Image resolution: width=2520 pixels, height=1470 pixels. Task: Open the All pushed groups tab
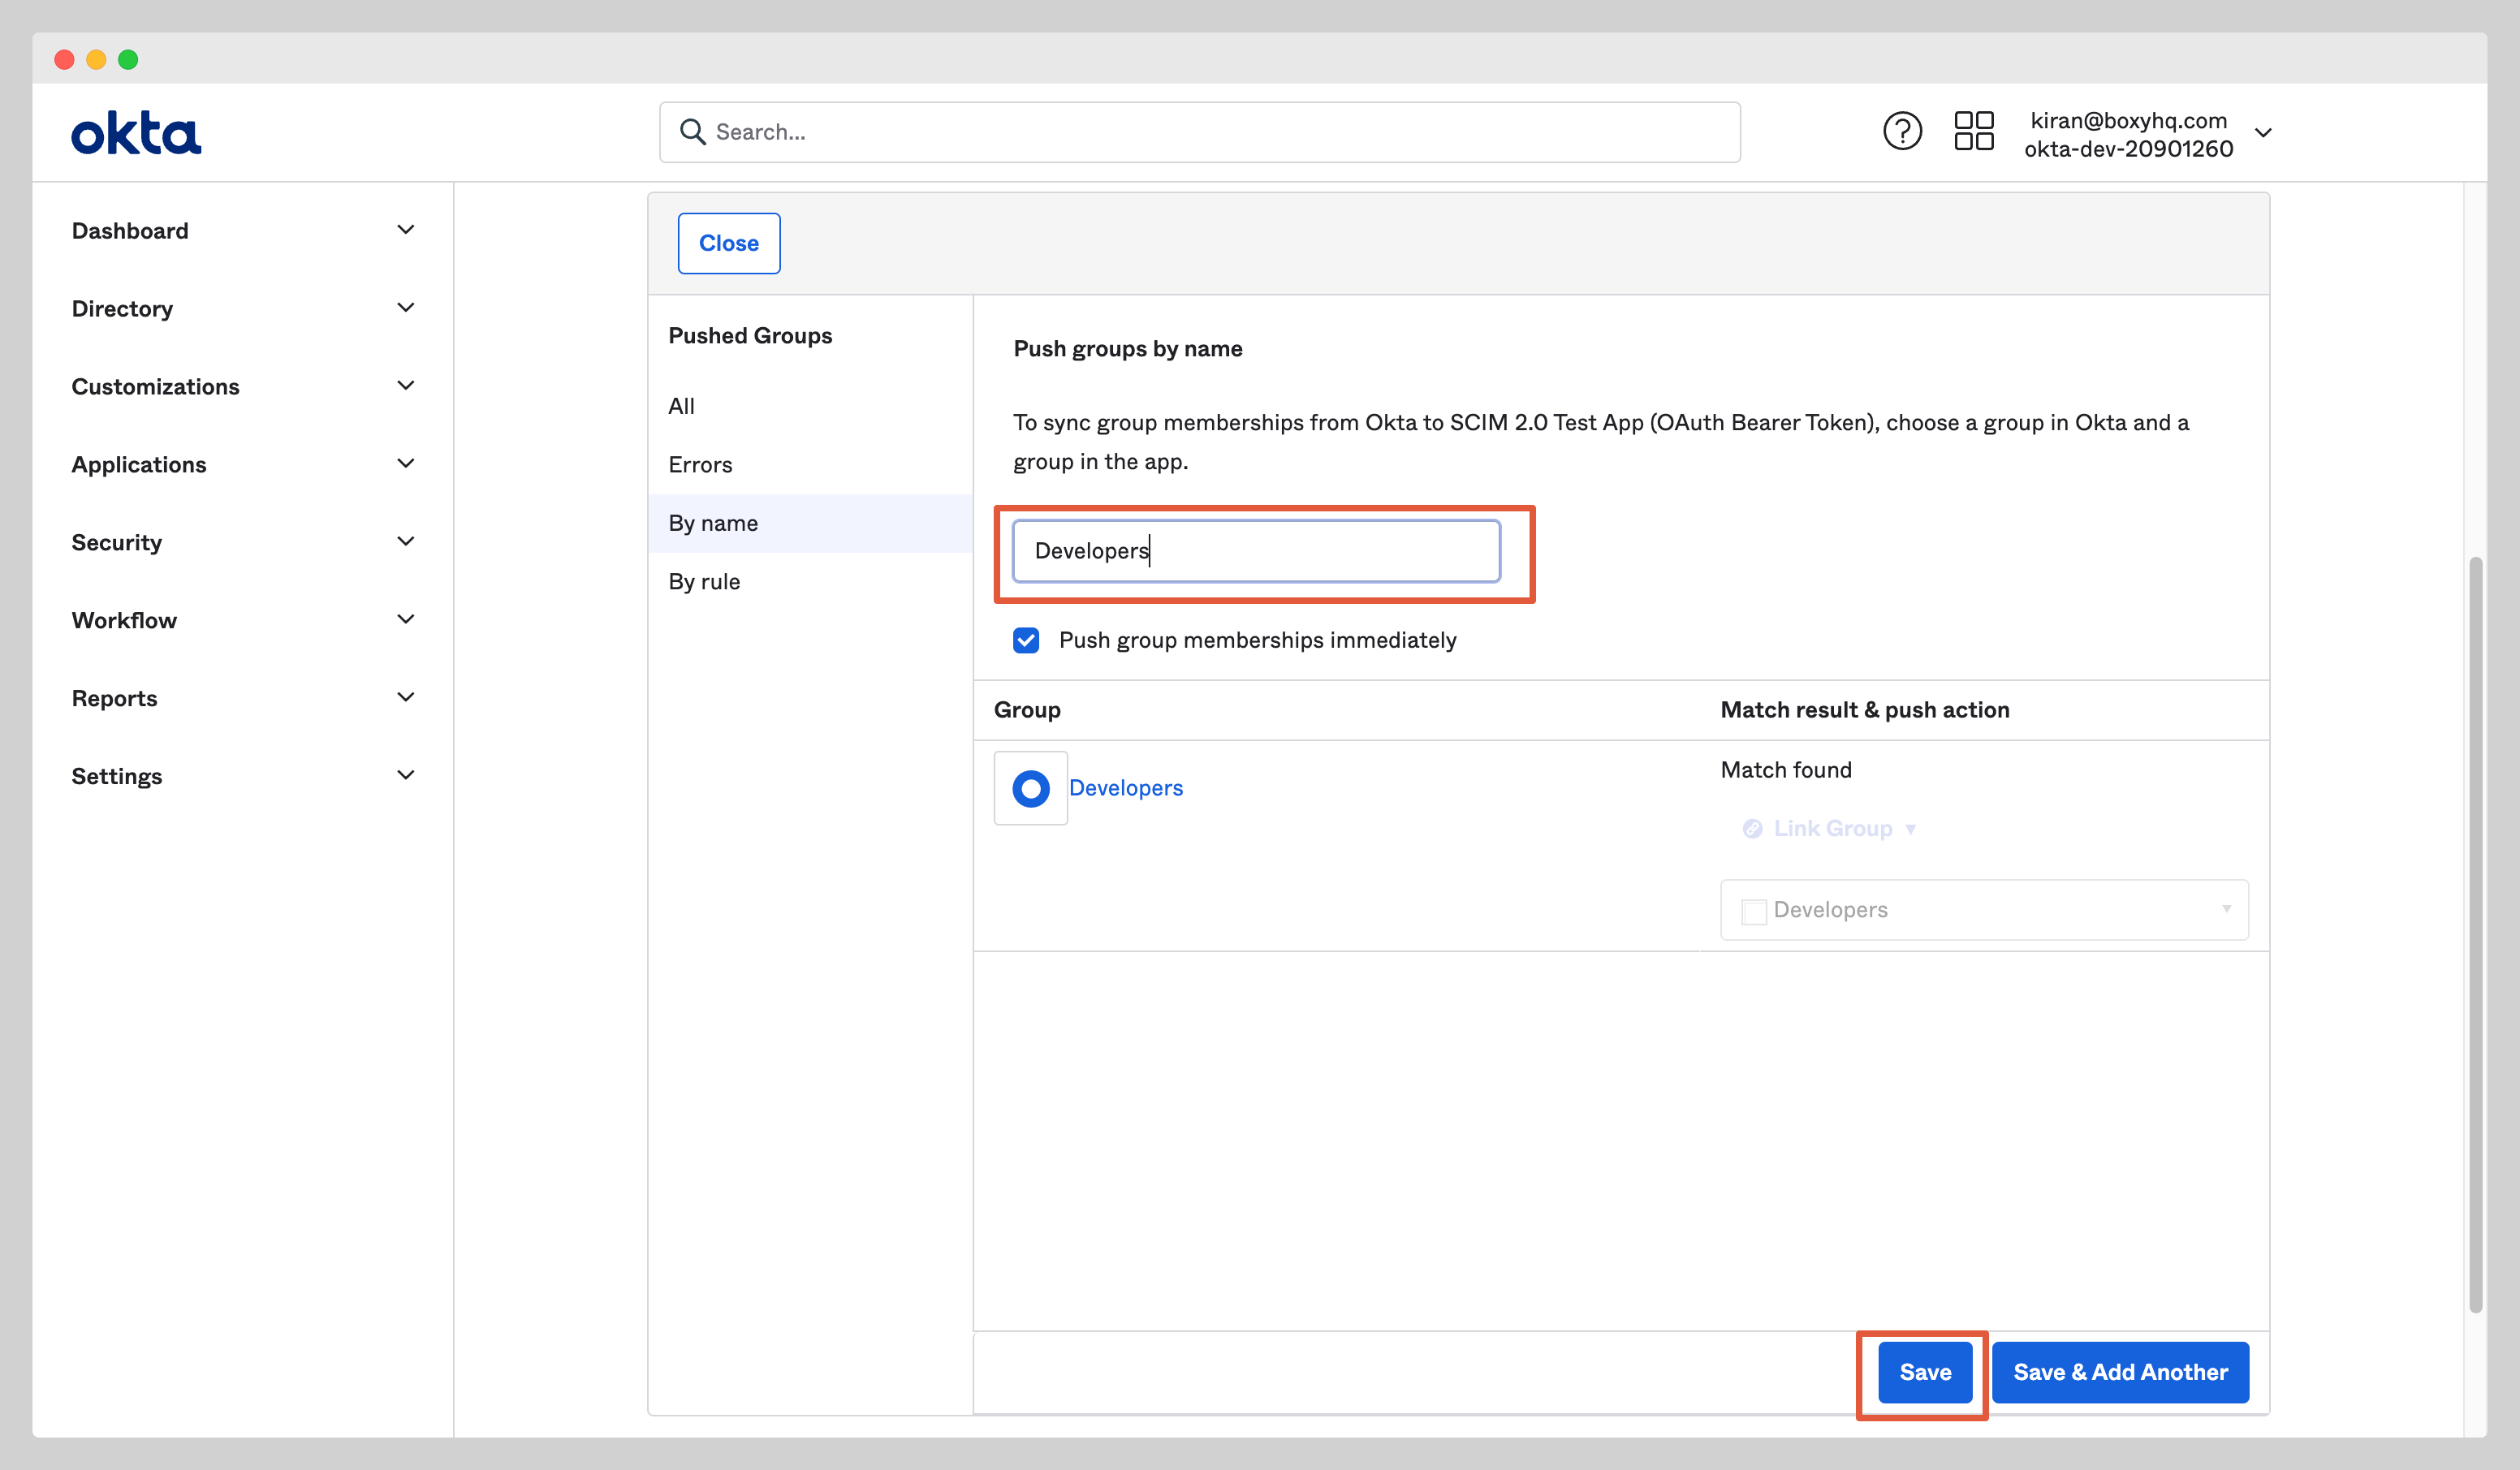click(682, 406)
